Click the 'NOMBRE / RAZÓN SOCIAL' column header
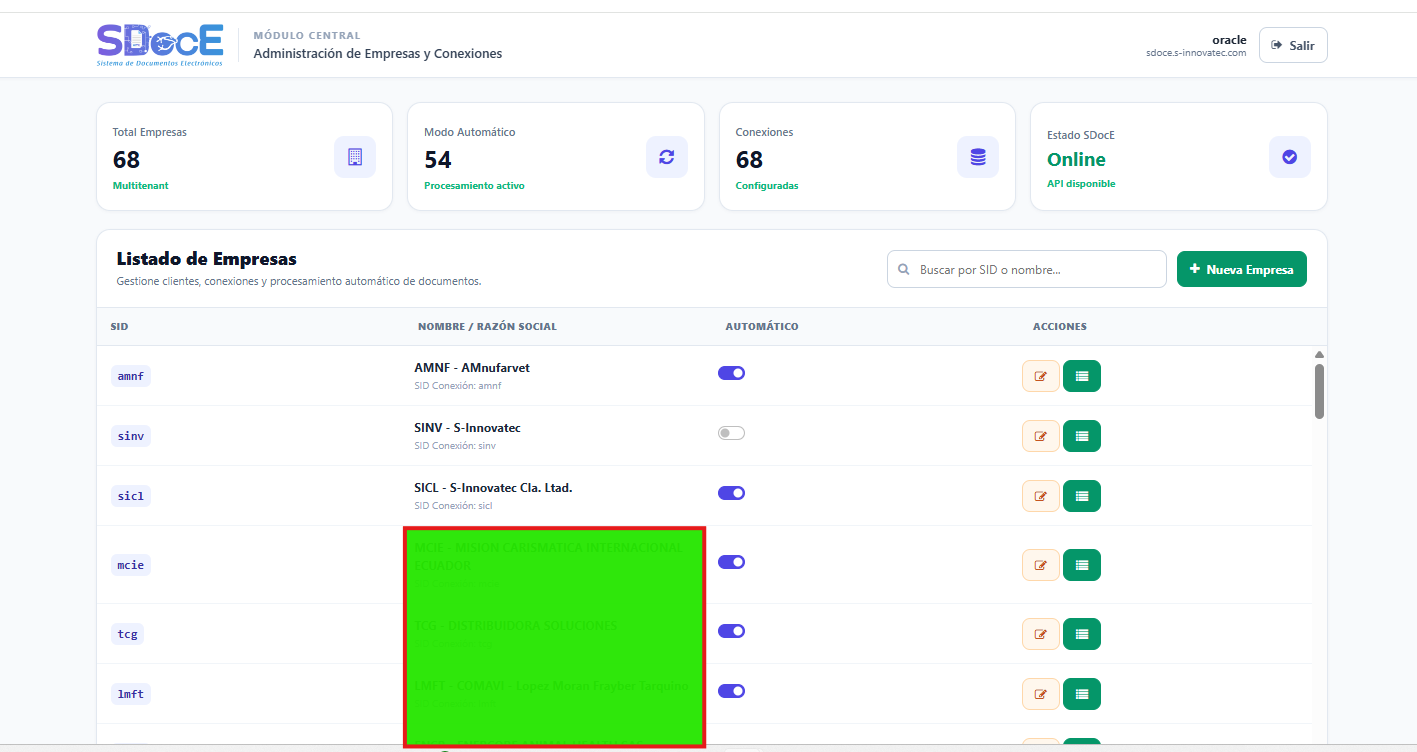 click(x=487, y=327)
